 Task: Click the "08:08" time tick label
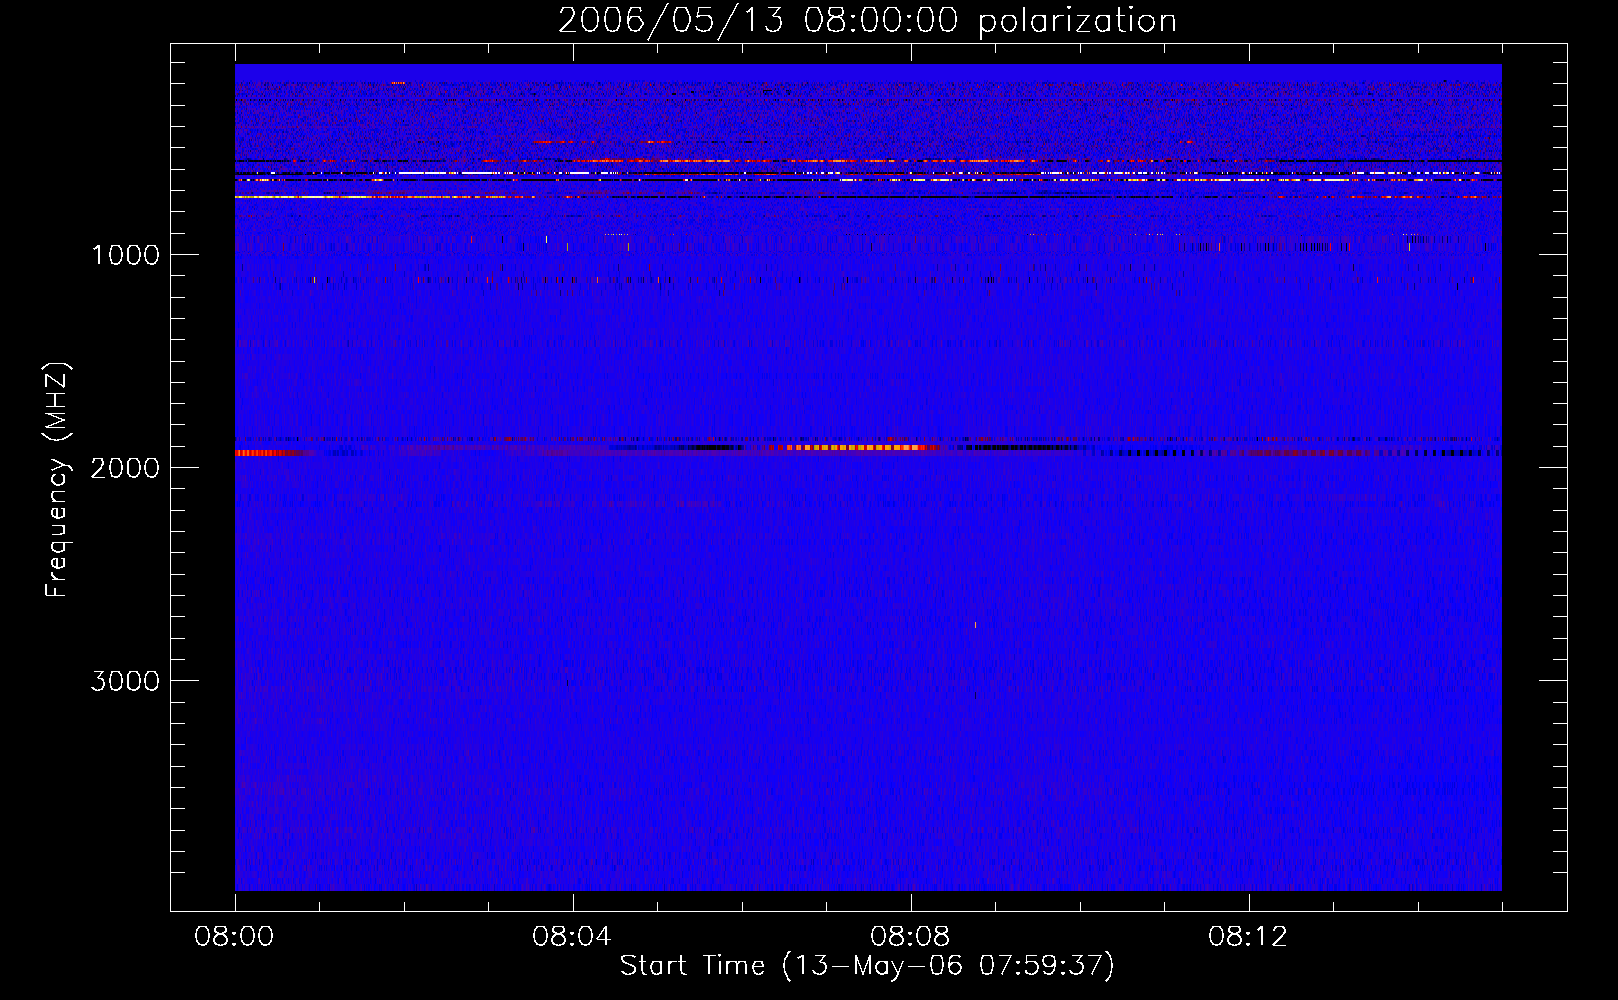[x=911, y=937]
